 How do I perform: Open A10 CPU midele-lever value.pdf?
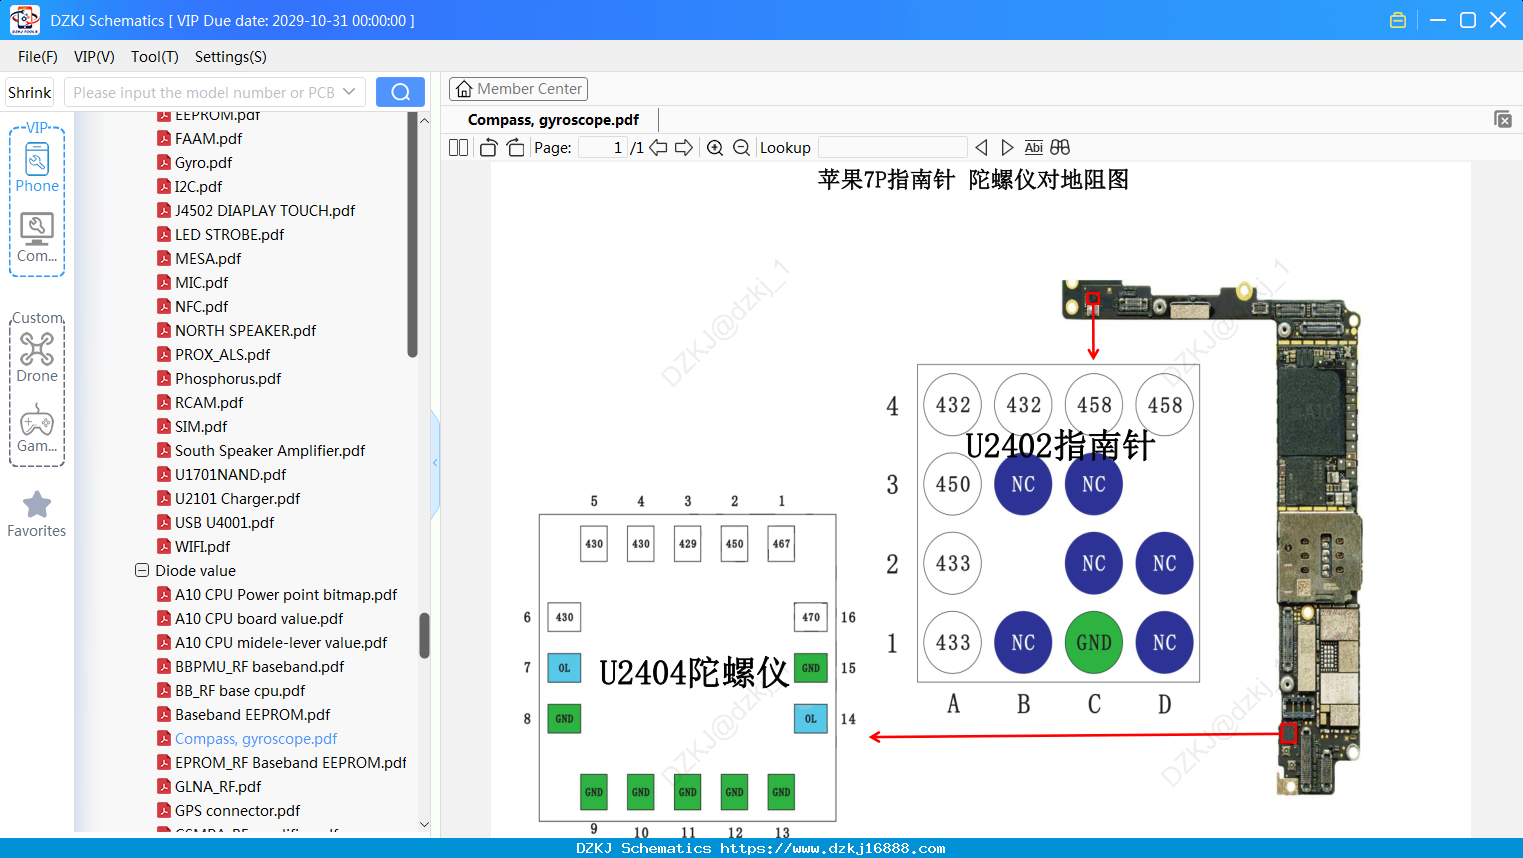pos(281,642)
